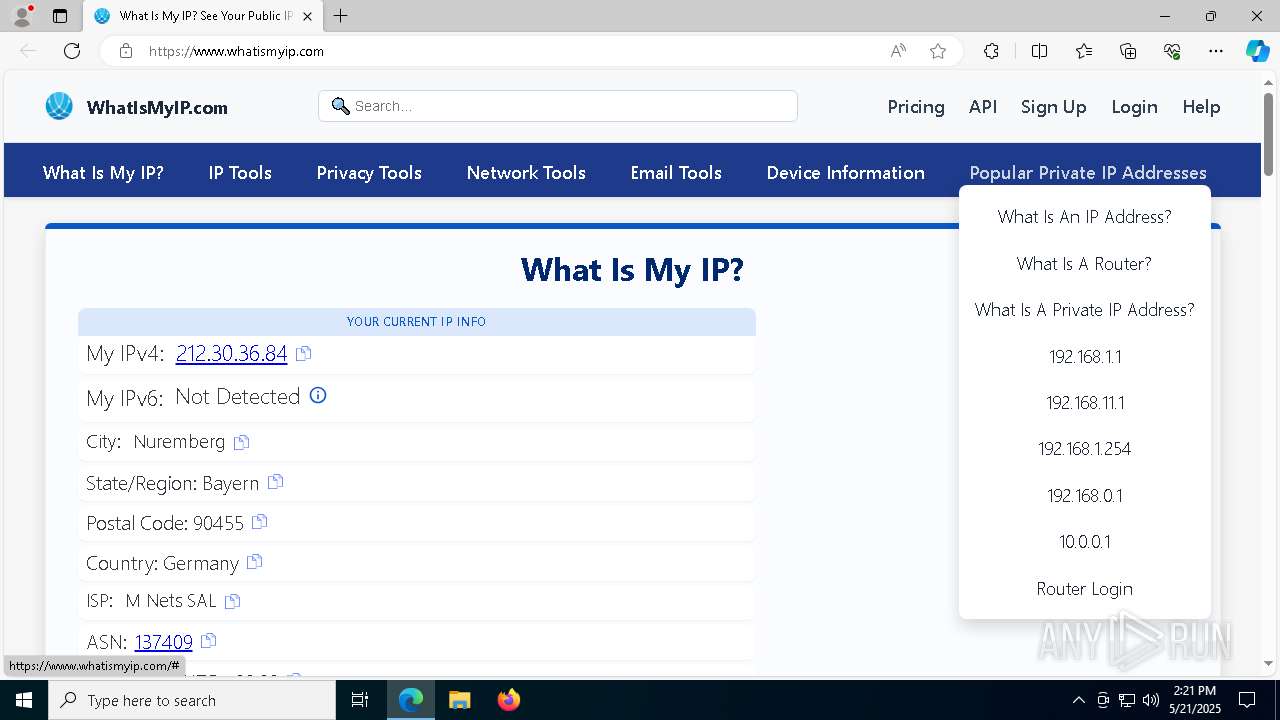1280x720 pixels.
Task: Choose 192.168.11.1 from the dropdown
Action: [x=1084, y=403]
